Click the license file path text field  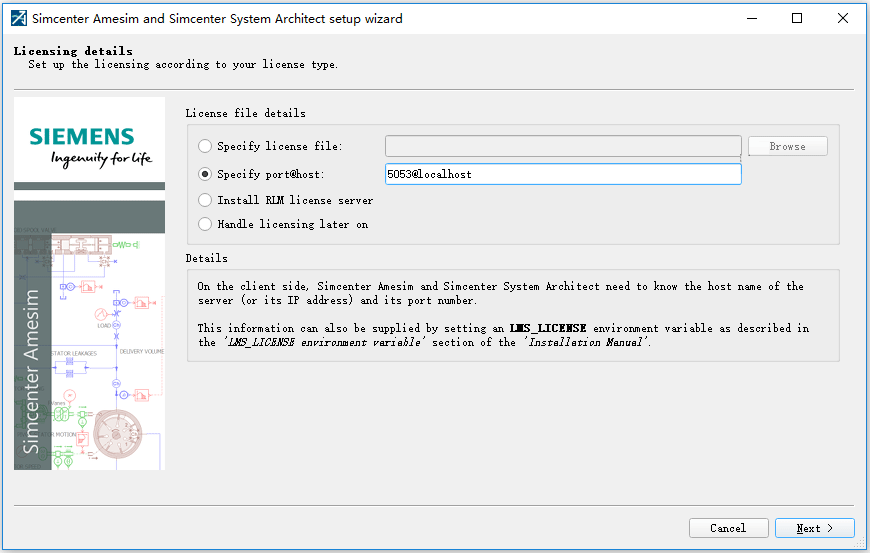click(563, 146)
